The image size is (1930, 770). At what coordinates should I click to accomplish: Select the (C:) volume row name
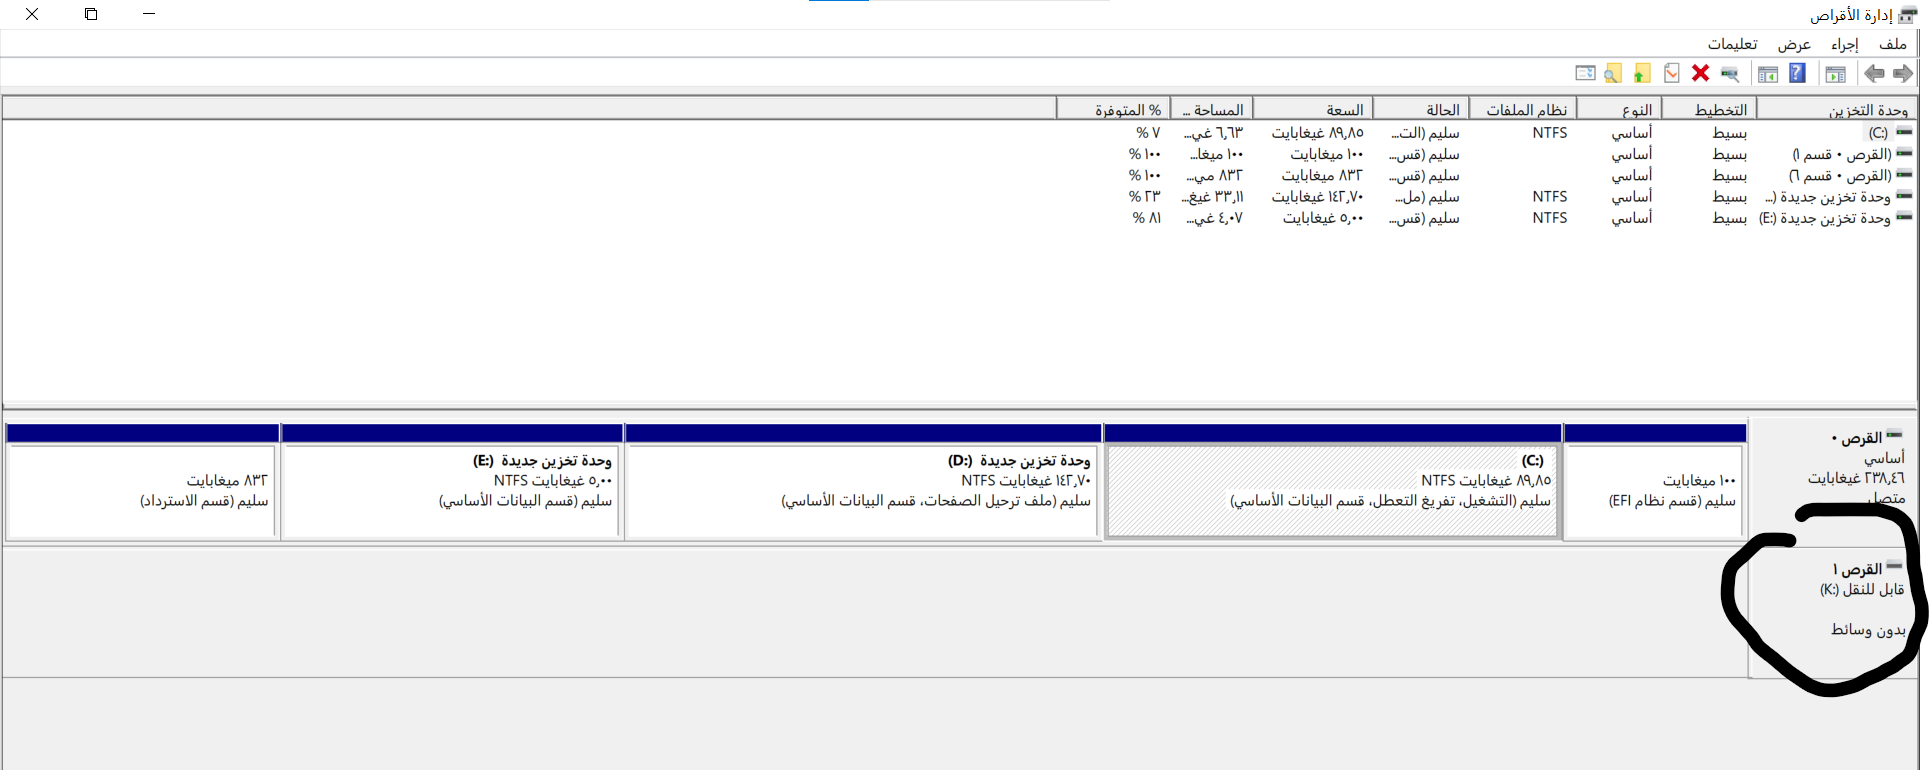pos(1878,133)
